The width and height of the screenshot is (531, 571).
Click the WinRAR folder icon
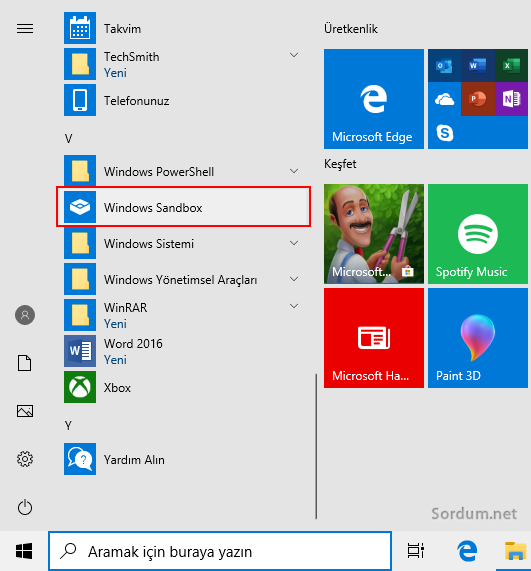pos(80,315)
